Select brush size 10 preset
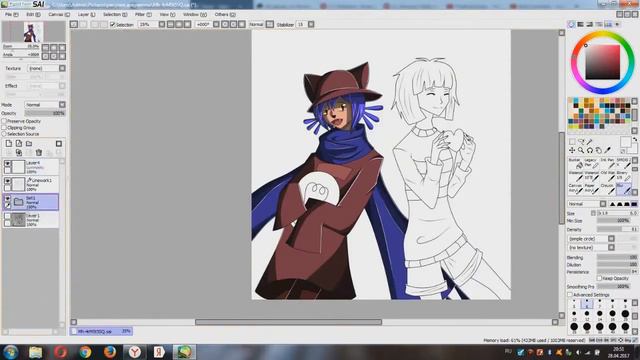This screenshot has height=360, width=640. click(x=574, y=315)
